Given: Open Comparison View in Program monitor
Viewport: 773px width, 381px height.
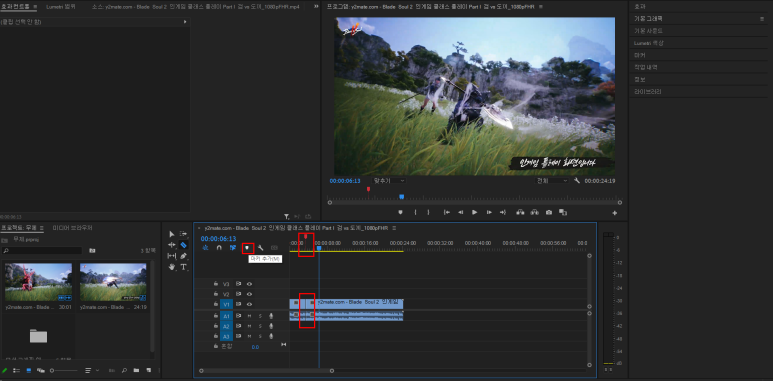Looking at the screenshot, I should click(x=562, y=212).
